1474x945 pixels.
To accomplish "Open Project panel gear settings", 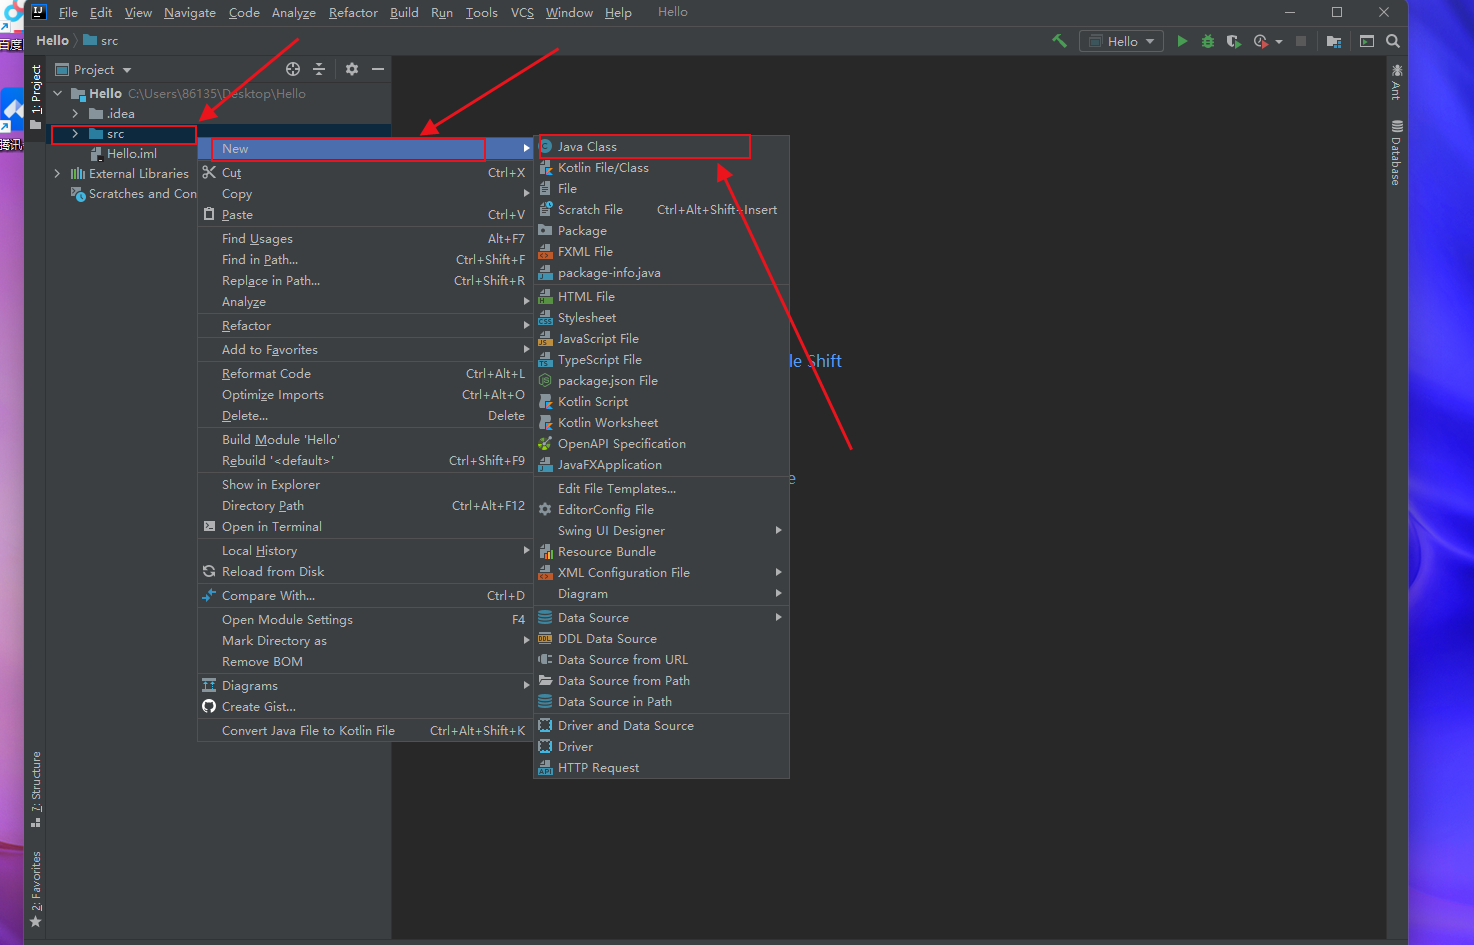I will pyautogui.click(x=352, y=69).
